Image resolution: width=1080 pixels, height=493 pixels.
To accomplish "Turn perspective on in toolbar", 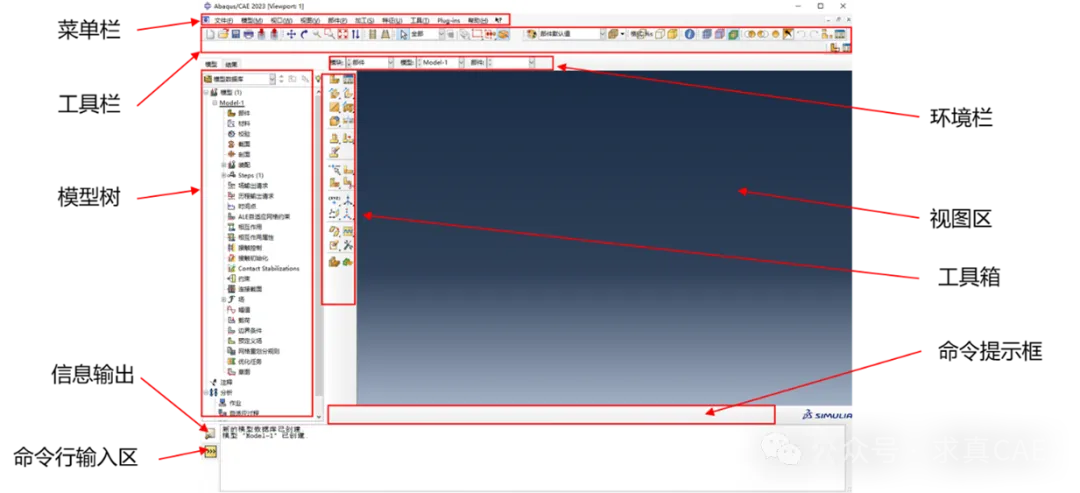I will 385,34.
